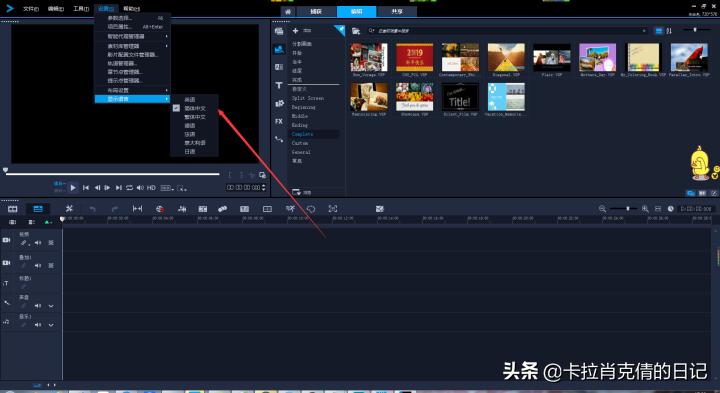Switch to the 共享 share tab

(397, 11)
